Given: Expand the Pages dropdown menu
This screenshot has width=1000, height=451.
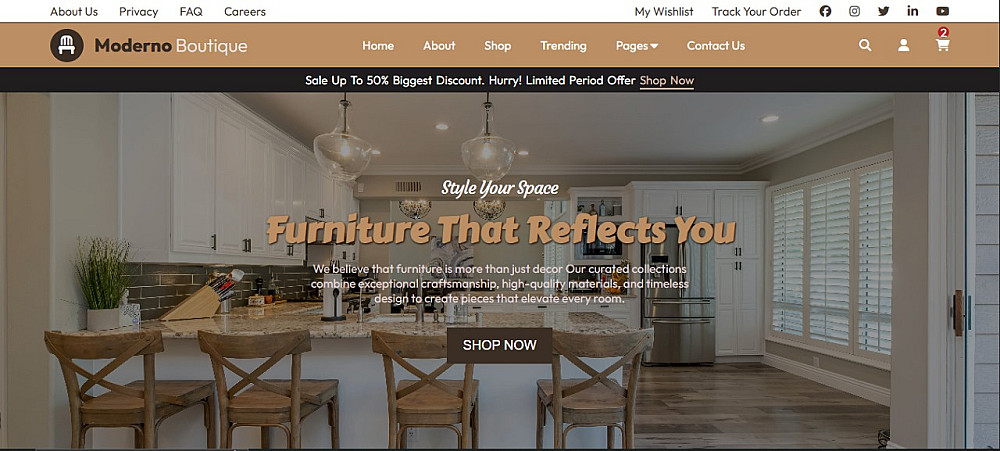Looking at the screenshot, I should (x=637, y=46).
